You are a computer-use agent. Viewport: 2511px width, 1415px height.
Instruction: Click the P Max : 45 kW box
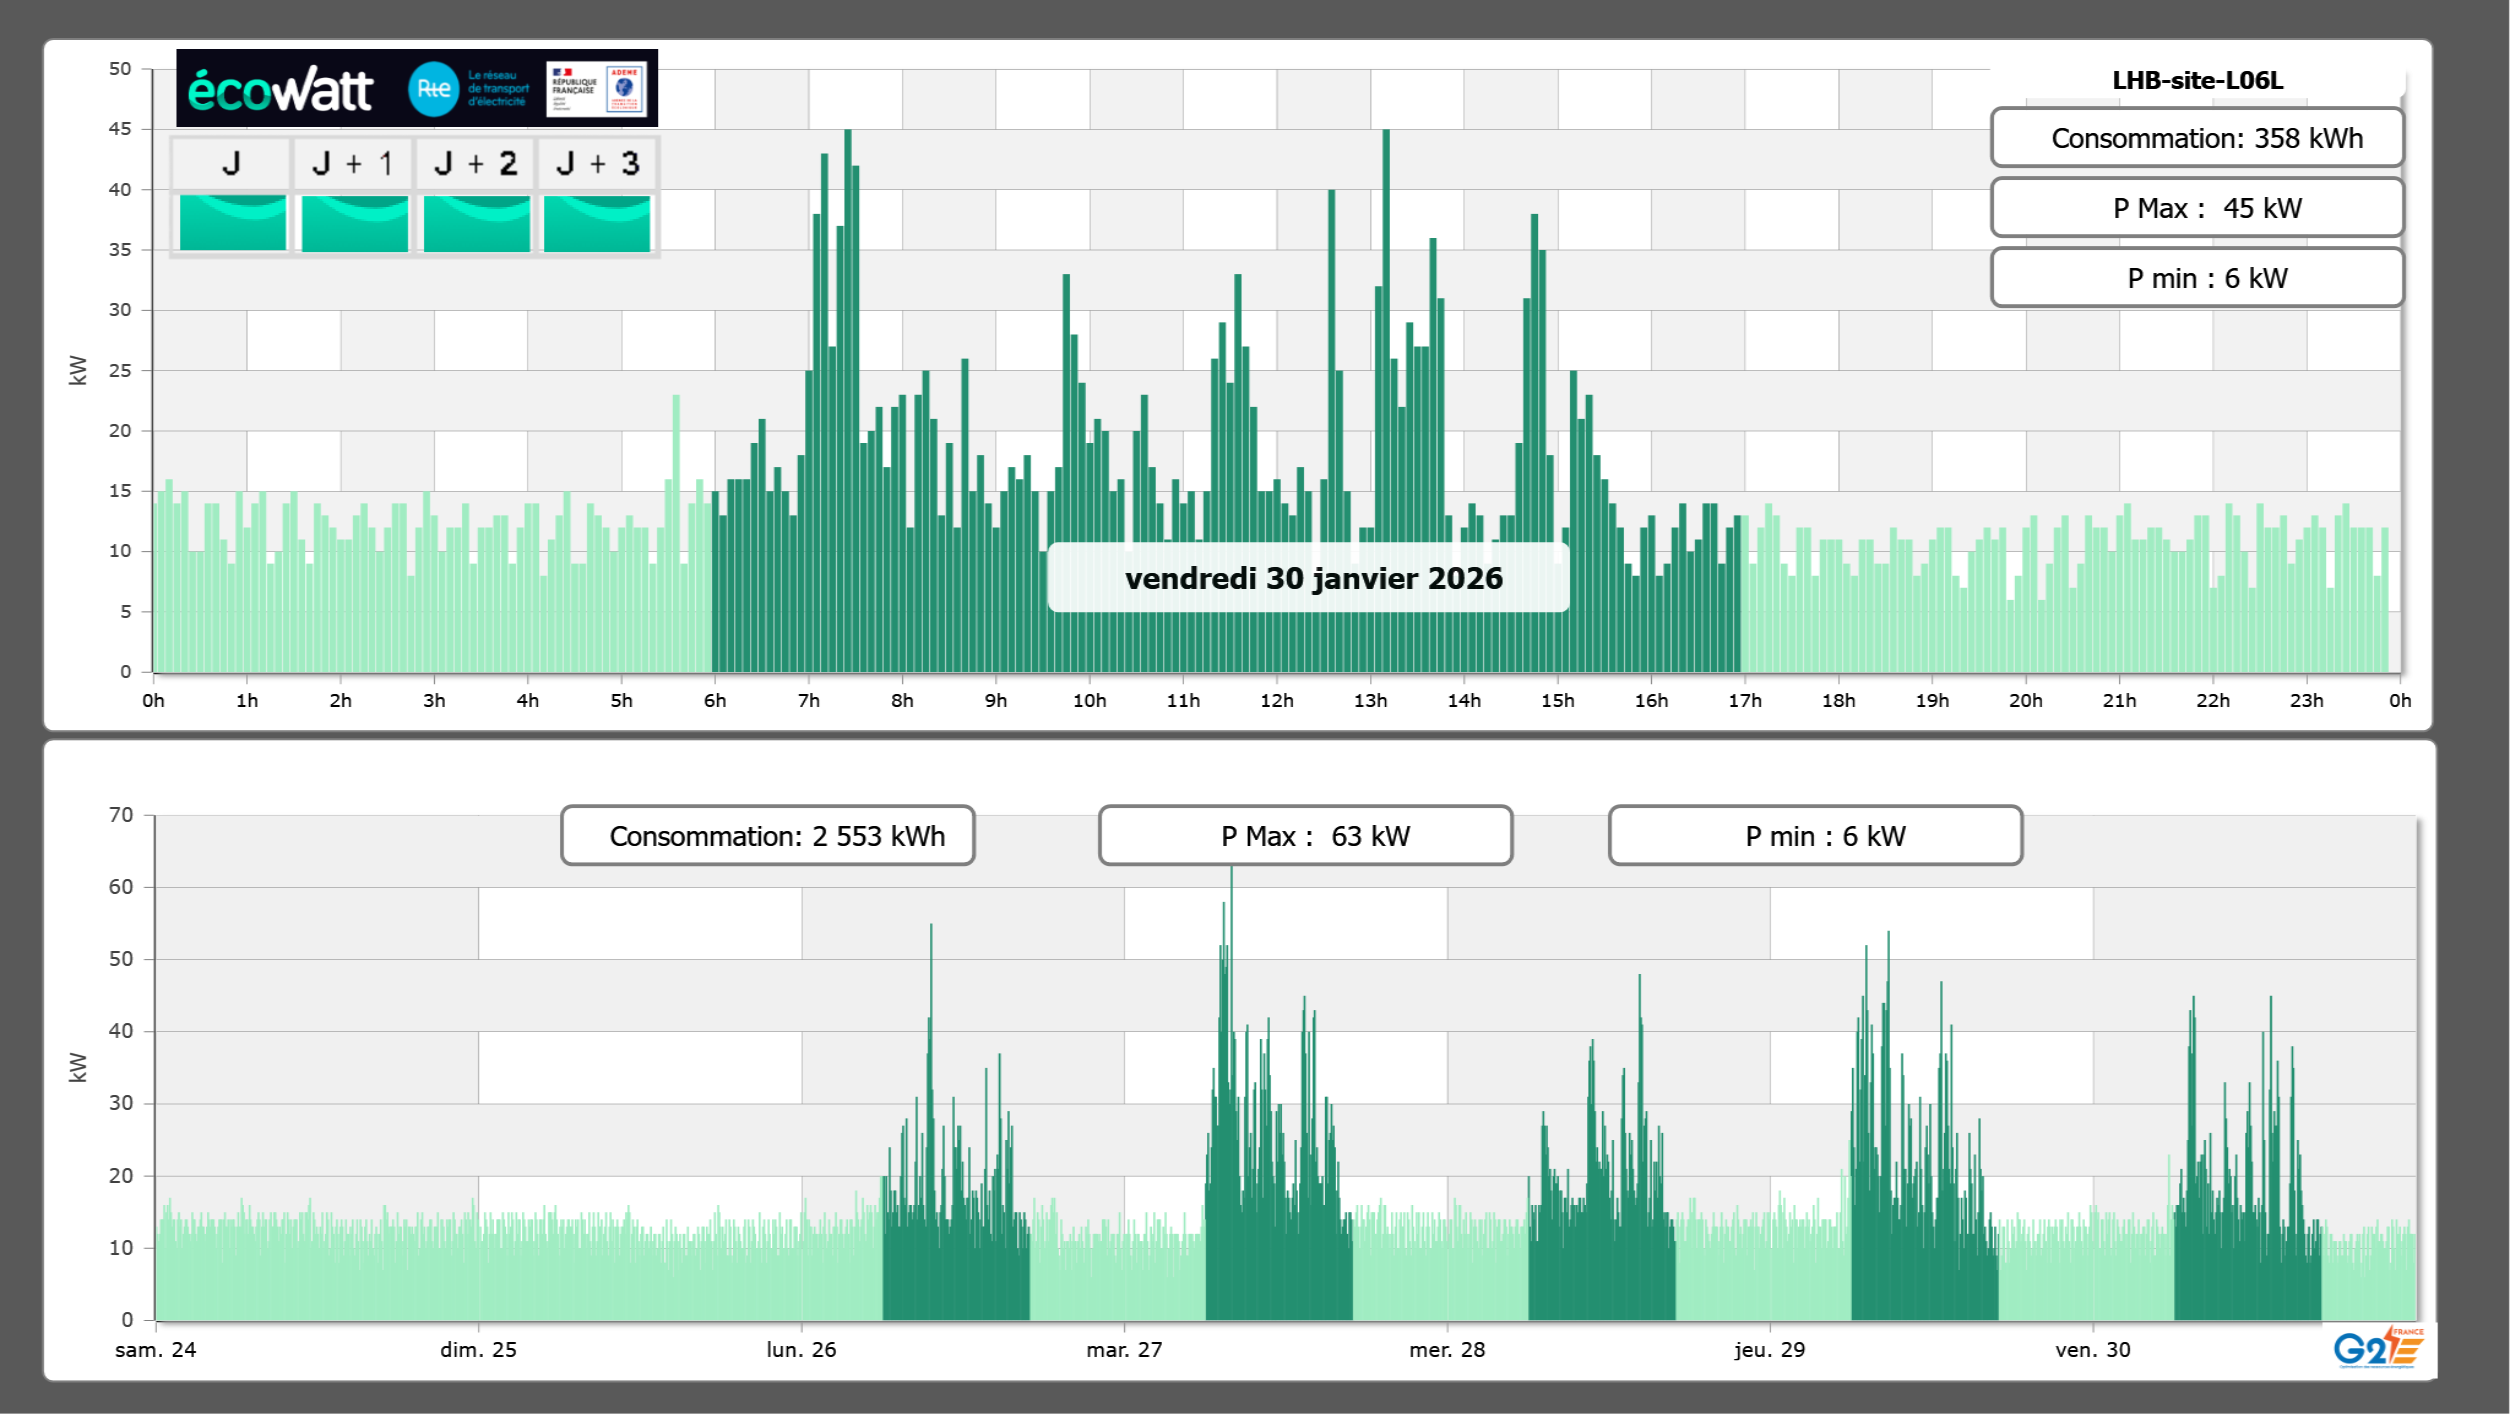point(2196,208)
